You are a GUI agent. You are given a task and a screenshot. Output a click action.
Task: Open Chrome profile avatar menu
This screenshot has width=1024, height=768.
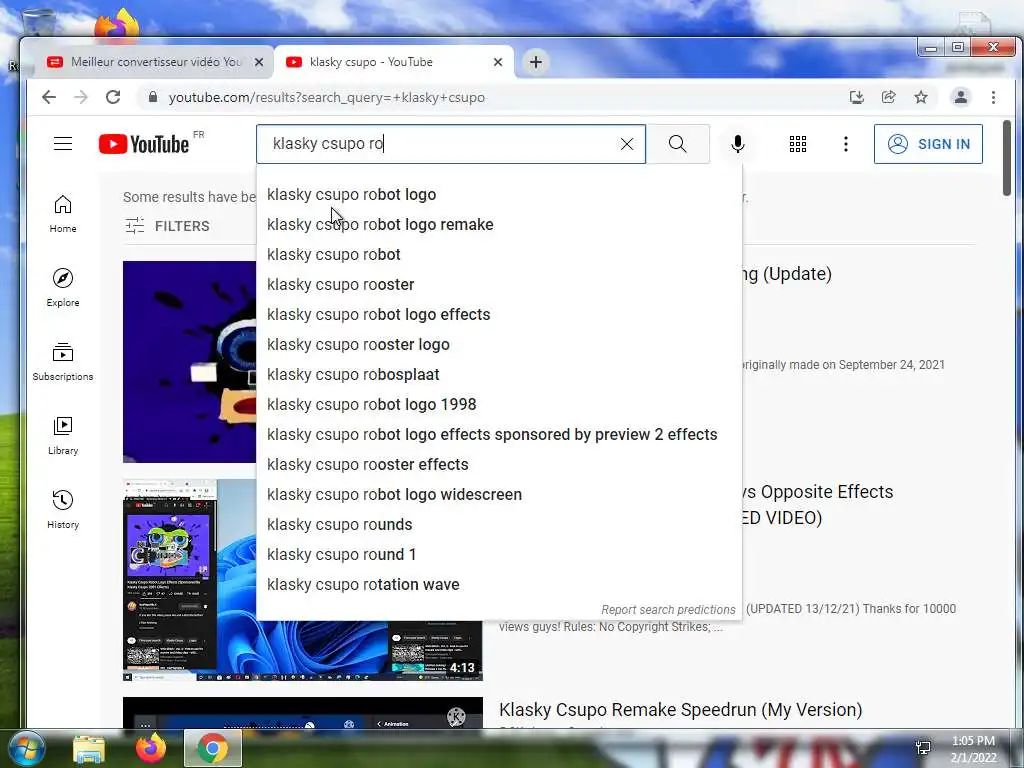click(961, 97)
